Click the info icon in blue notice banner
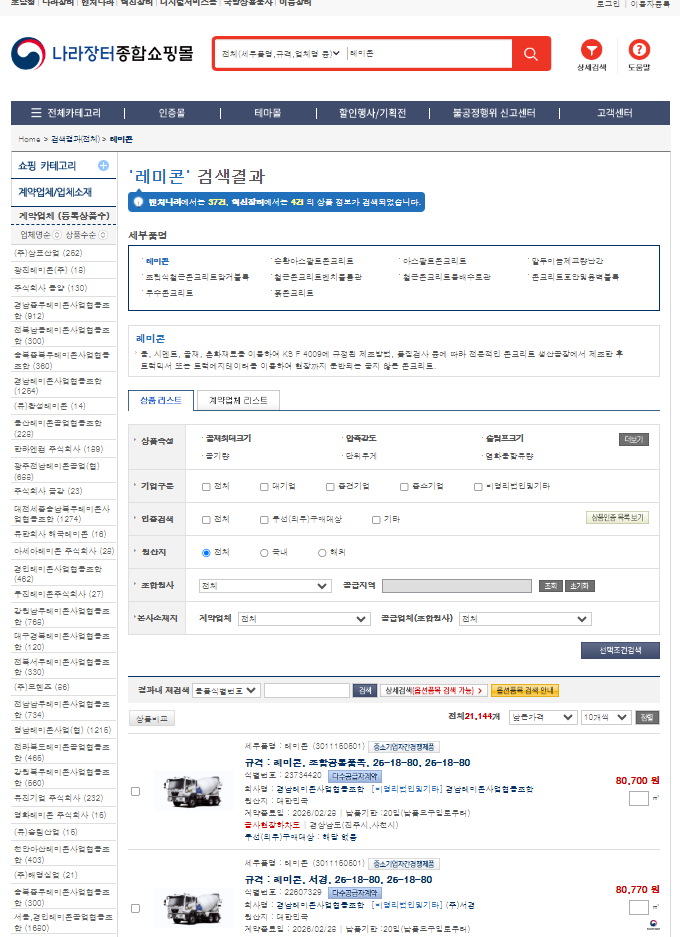680x937 pixels. tap(139, 202)
